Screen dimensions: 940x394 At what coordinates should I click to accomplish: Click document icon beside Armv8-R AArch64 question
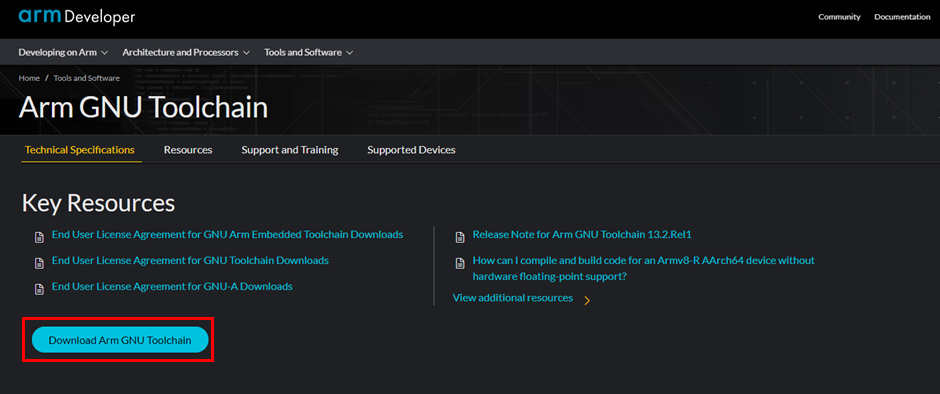pos(460,263)
